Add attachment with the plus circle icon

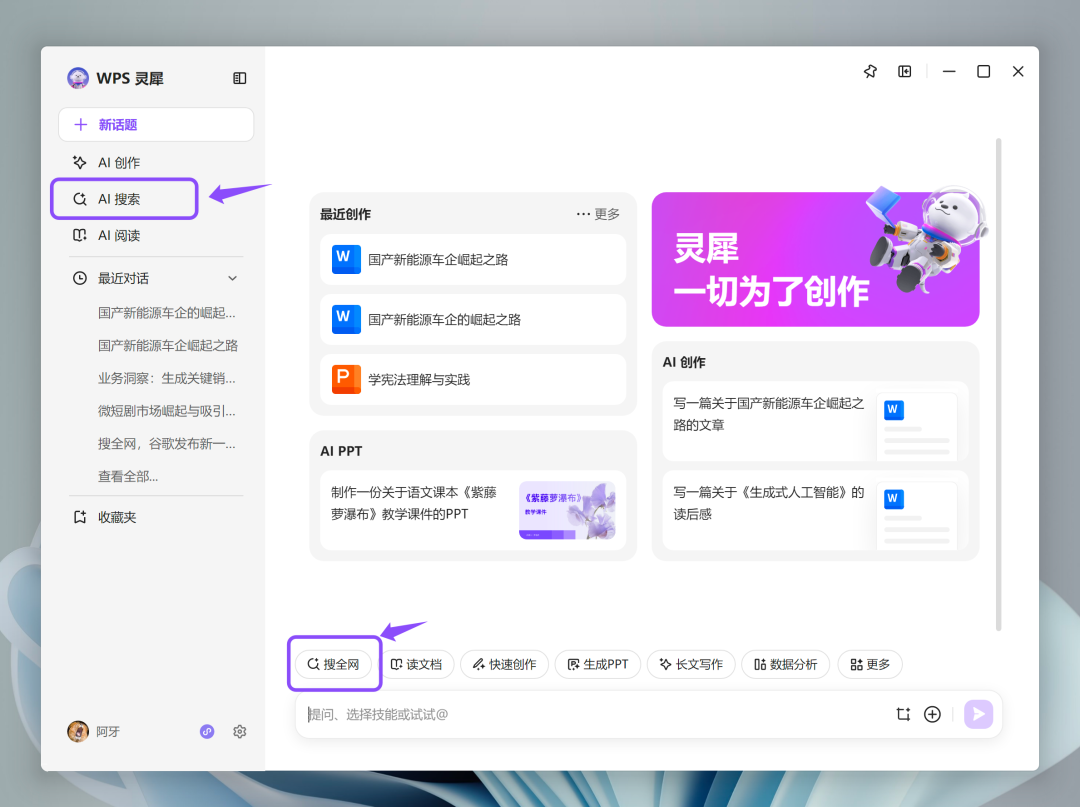932,714
